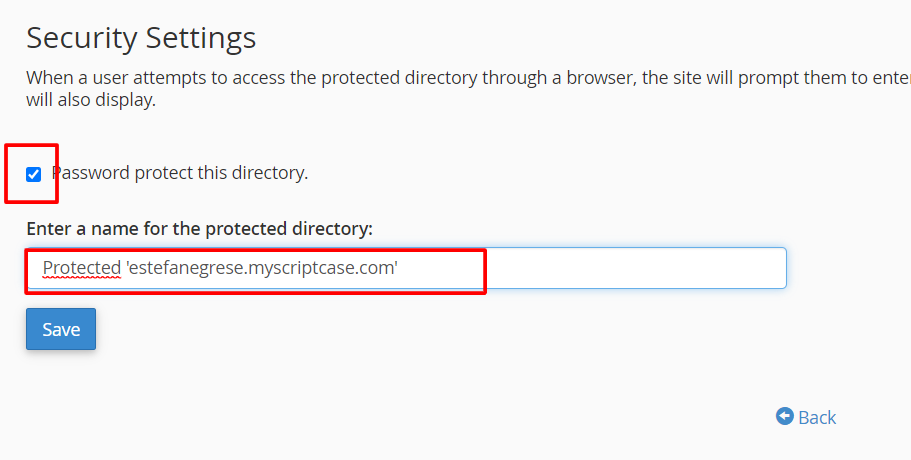Click the blue circular back arrow icon
The height and width of the screenshot is (460, 911).
click(x=784, y=416)
